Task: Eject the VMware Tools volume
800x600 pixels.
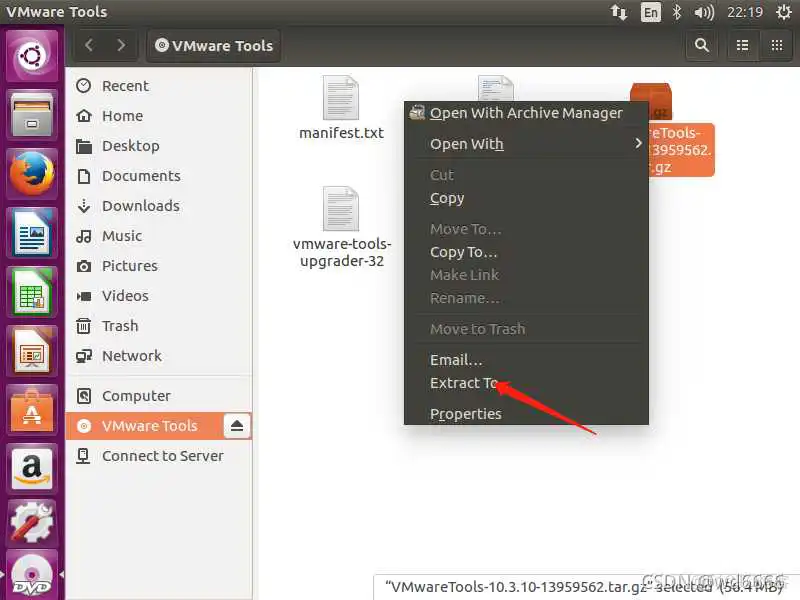Action: click(x=236, y=425)
